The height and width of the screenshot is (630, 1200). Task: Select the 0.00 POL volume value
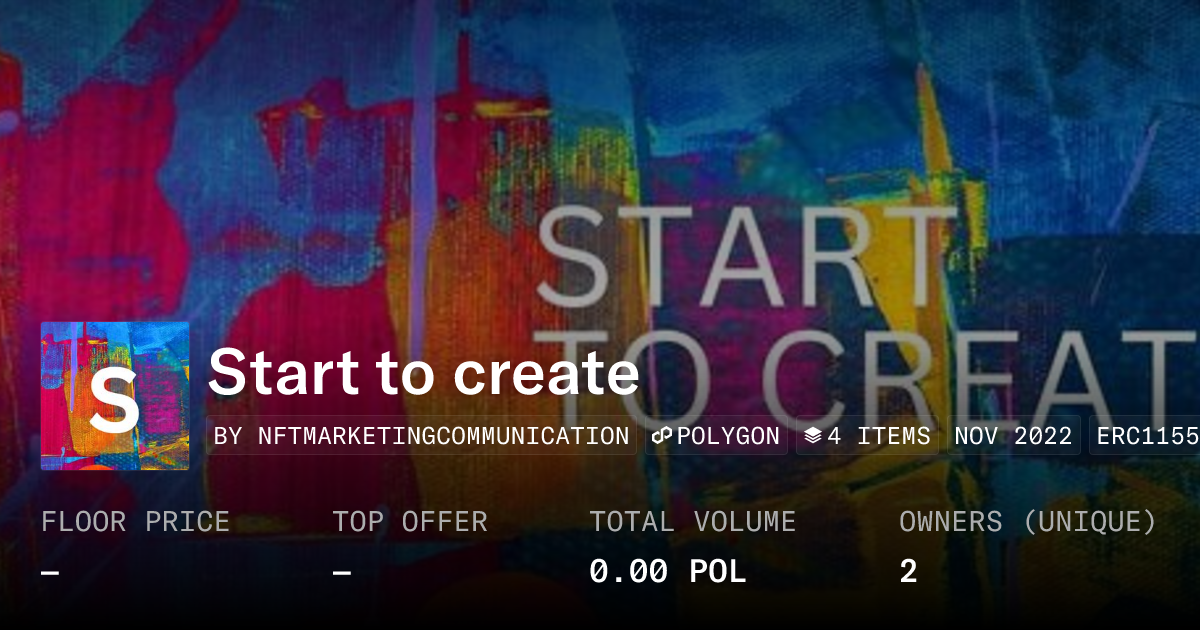[667, 572]
